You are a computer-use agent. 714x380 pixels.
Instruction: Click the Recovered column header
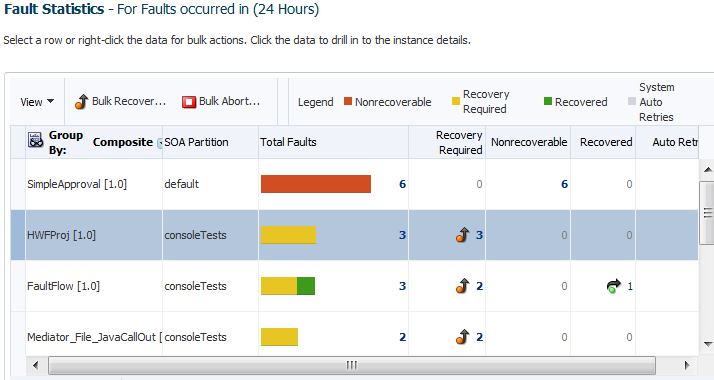click(606, 142)
